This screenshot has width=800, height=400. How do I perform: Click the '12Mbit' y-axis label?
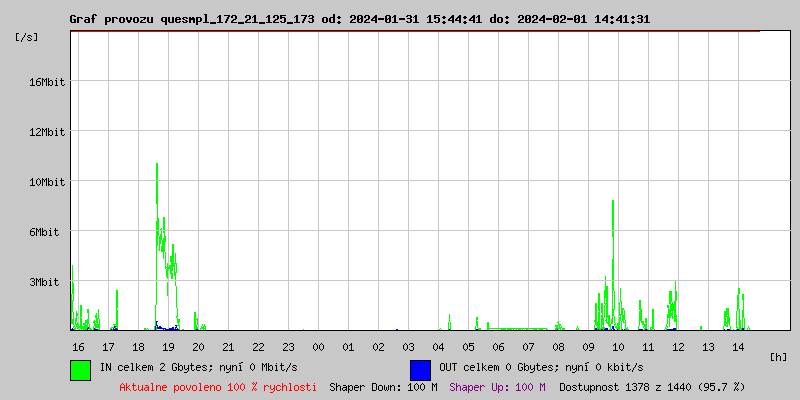click(x=48, y=132)
